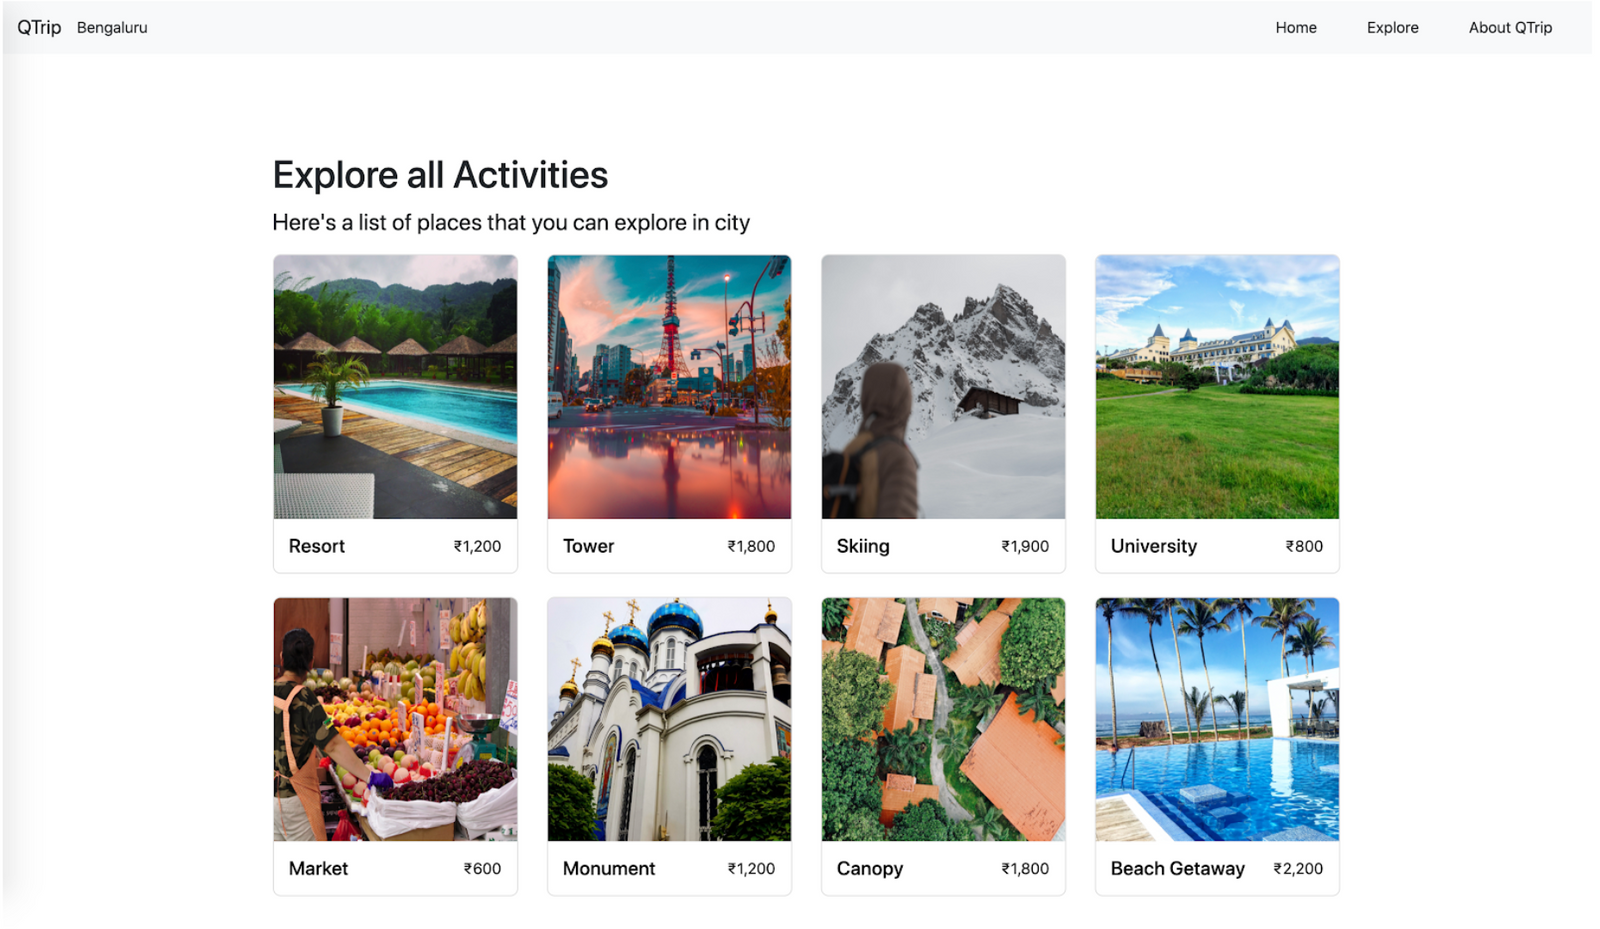Select the Monument card title

(x=608, y=869)
